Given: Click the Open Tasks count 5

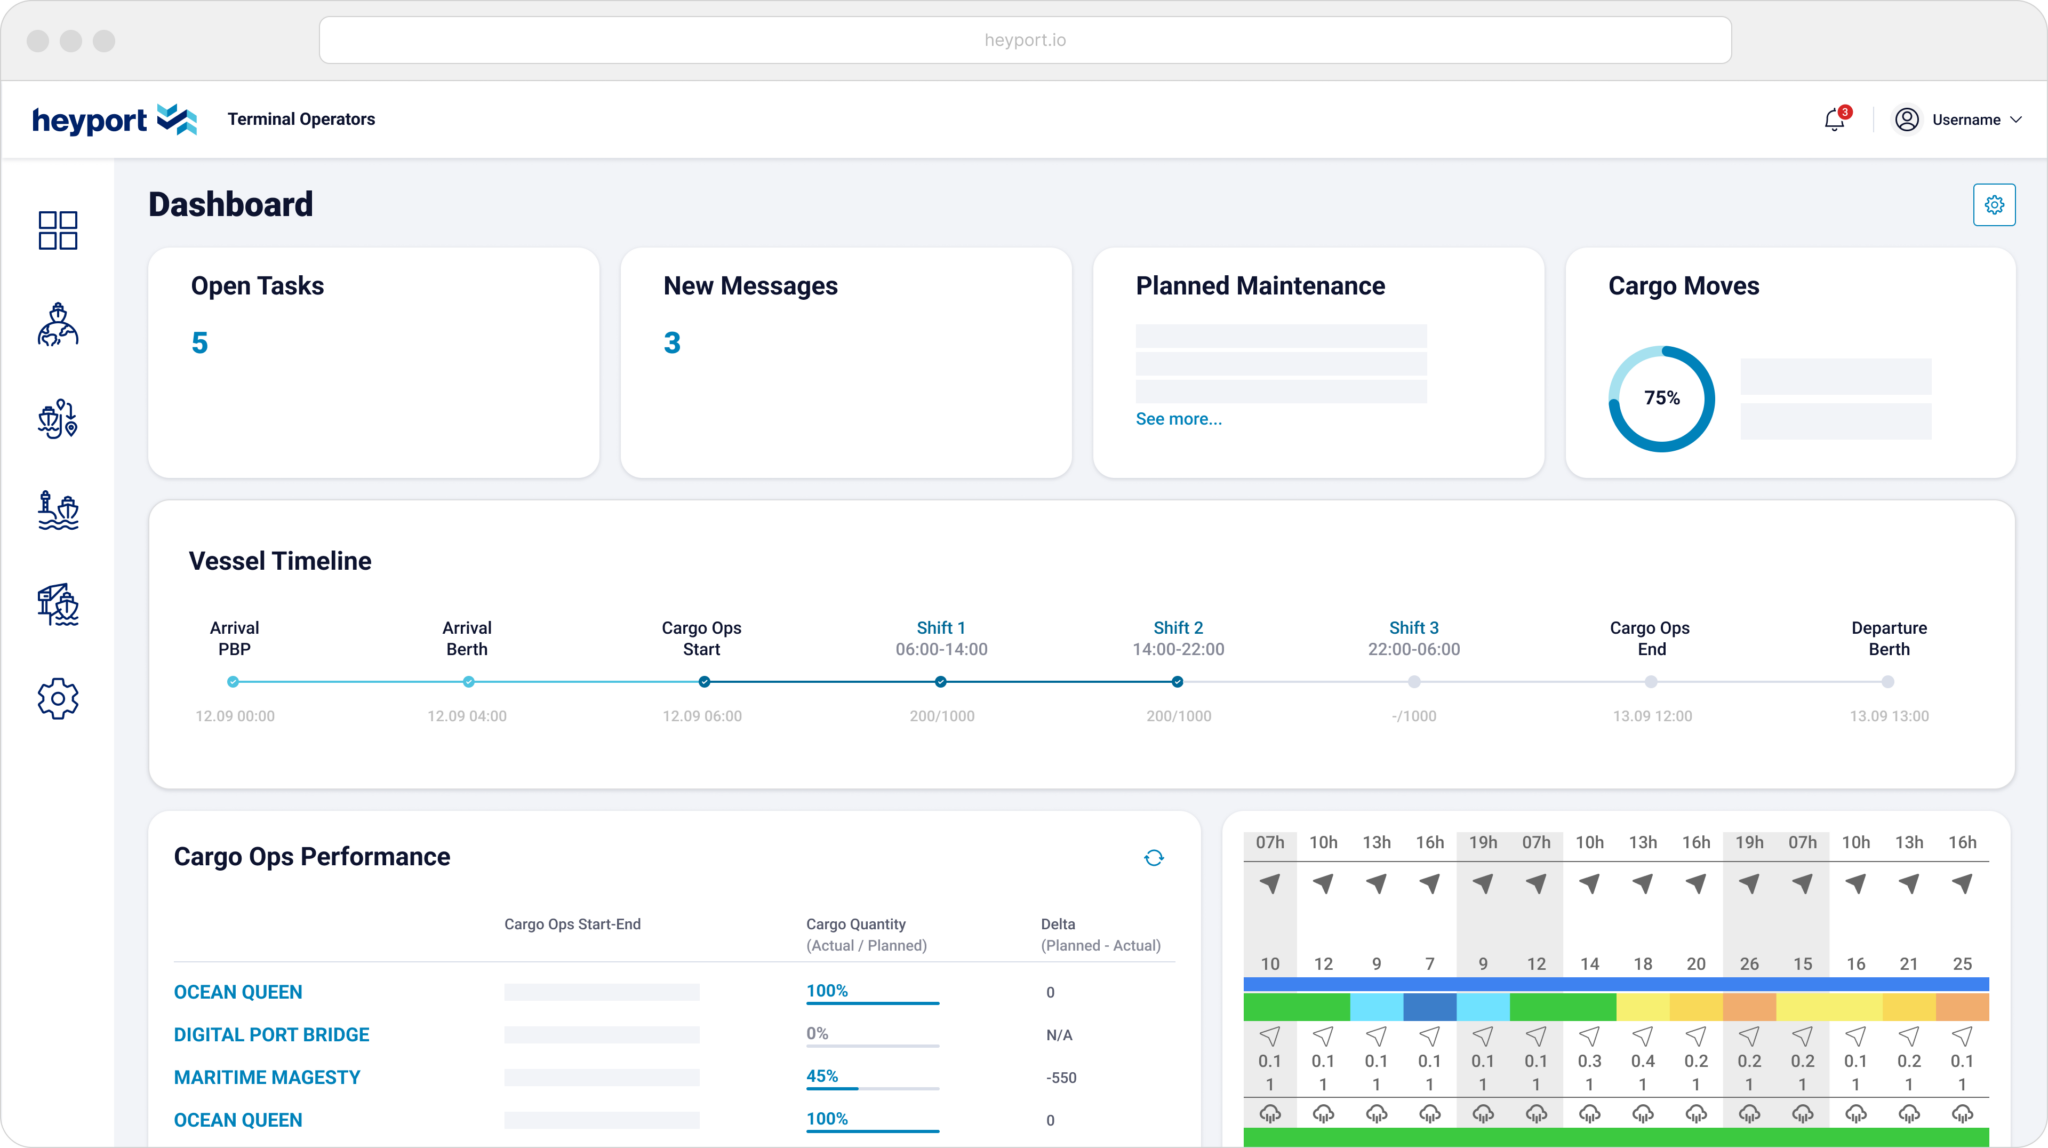Looking at the screenshot, I should coord(200,343).
